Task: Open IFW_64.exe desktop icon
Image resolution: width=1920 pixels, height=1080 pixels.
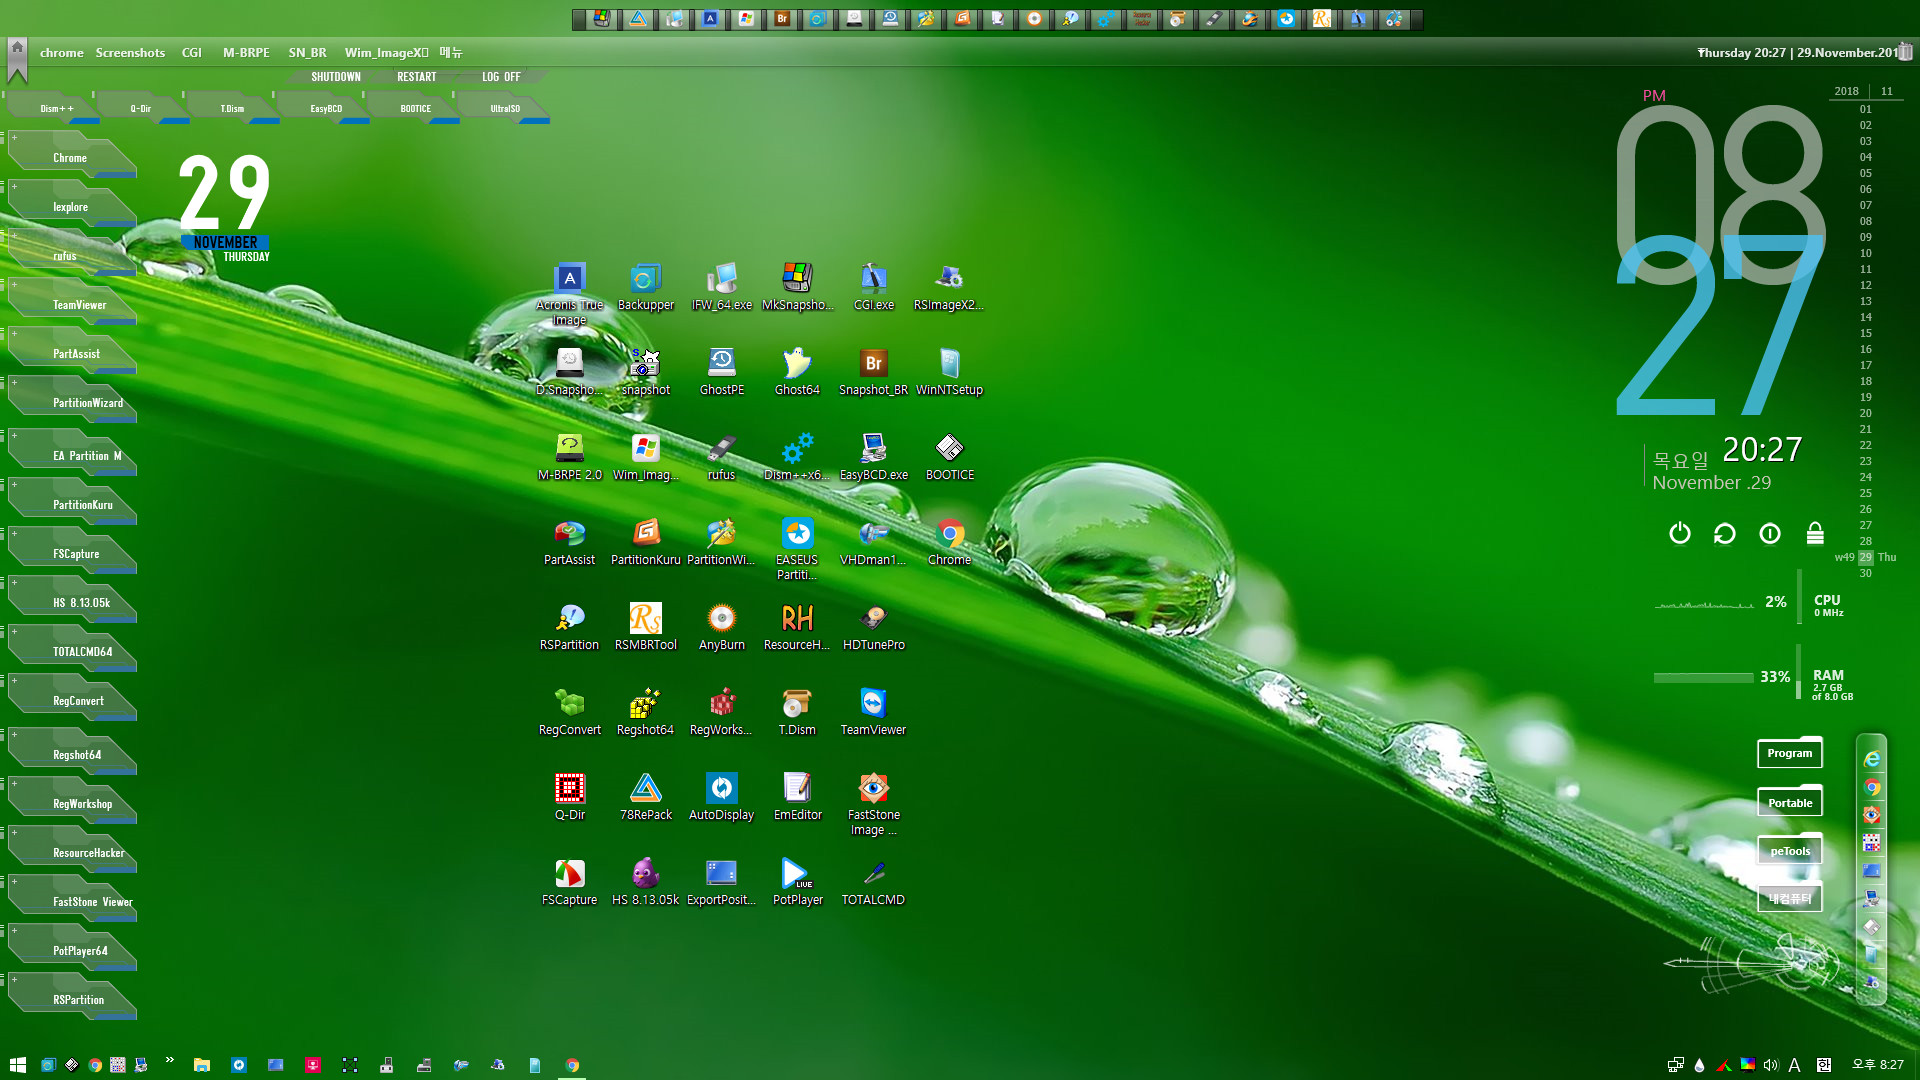Action: click(x=721, y=287)
